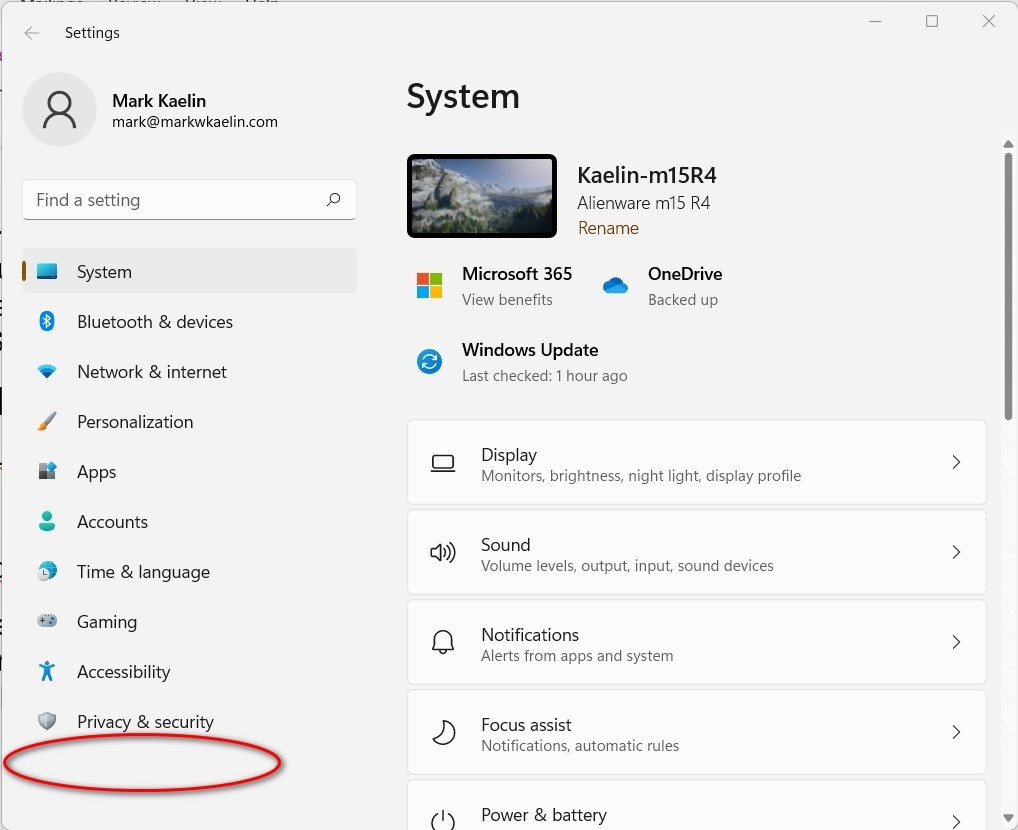This screenshot has width=1018, height=830.
Task: Click the Network & internet Wi-Fi icon
Action: pyautogui.click(x=47, y=371)
